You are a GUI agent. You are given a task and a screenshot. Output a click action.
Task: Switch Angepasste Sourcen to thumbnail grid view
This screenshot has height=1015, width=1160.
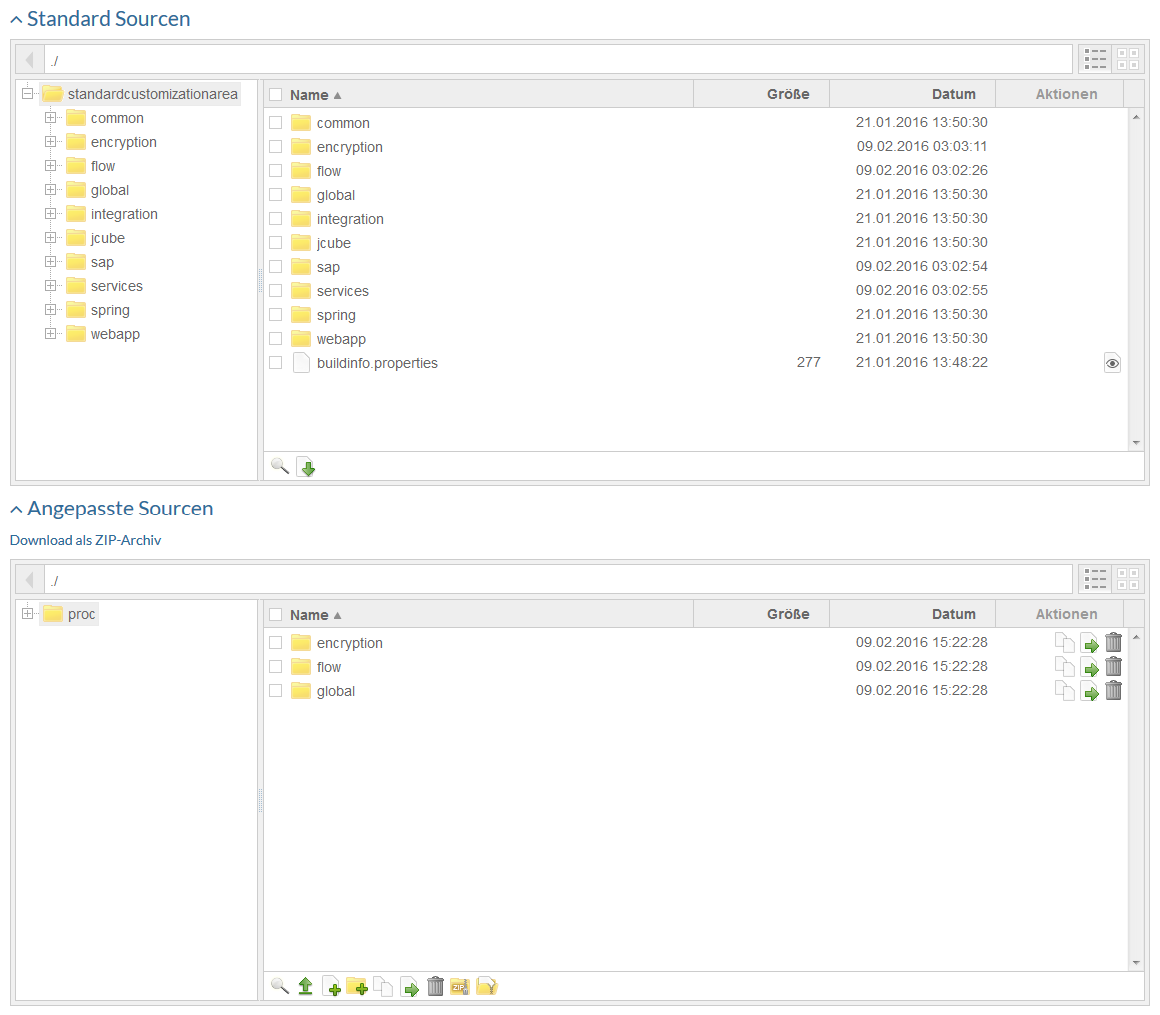(x=1128, y=579)
